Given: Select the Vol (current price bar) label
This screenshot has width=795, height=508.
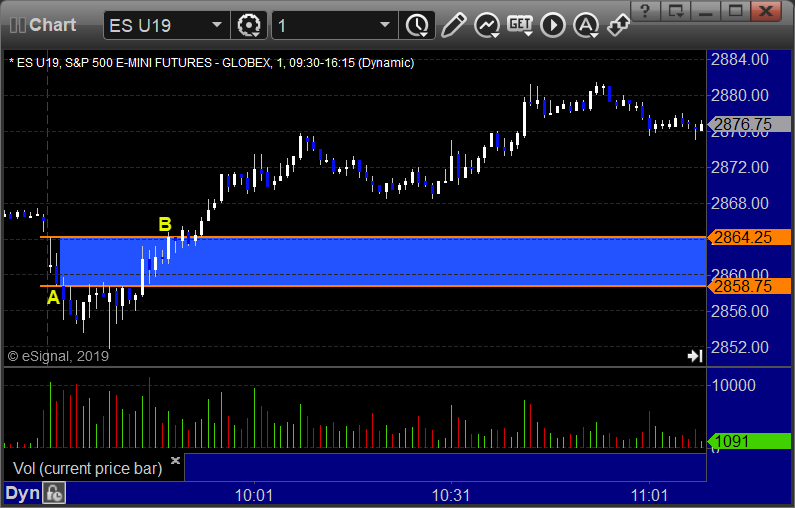Looking at the screenshot, I should (87, 468).
